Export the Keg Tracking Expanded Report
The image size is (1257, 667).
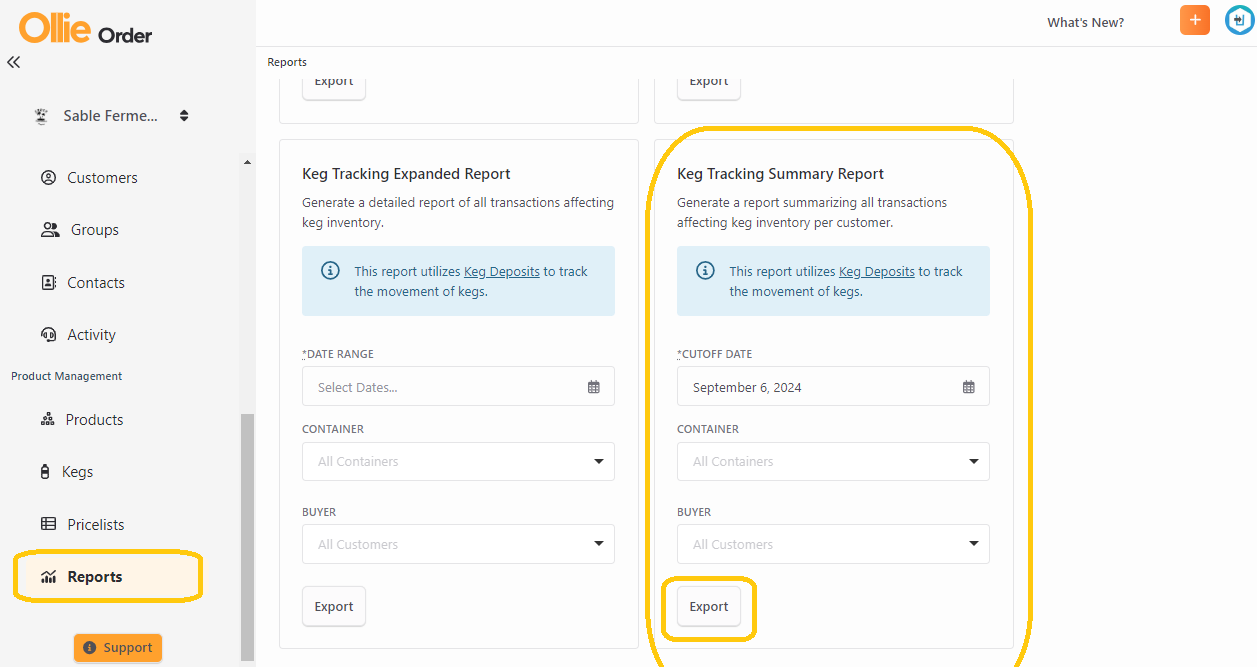tap(334, 607)
